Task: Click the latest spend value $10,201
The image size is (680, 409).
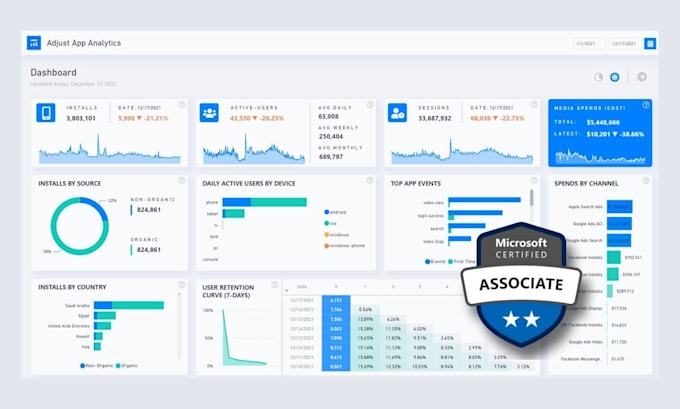Action: coord(598,134)
